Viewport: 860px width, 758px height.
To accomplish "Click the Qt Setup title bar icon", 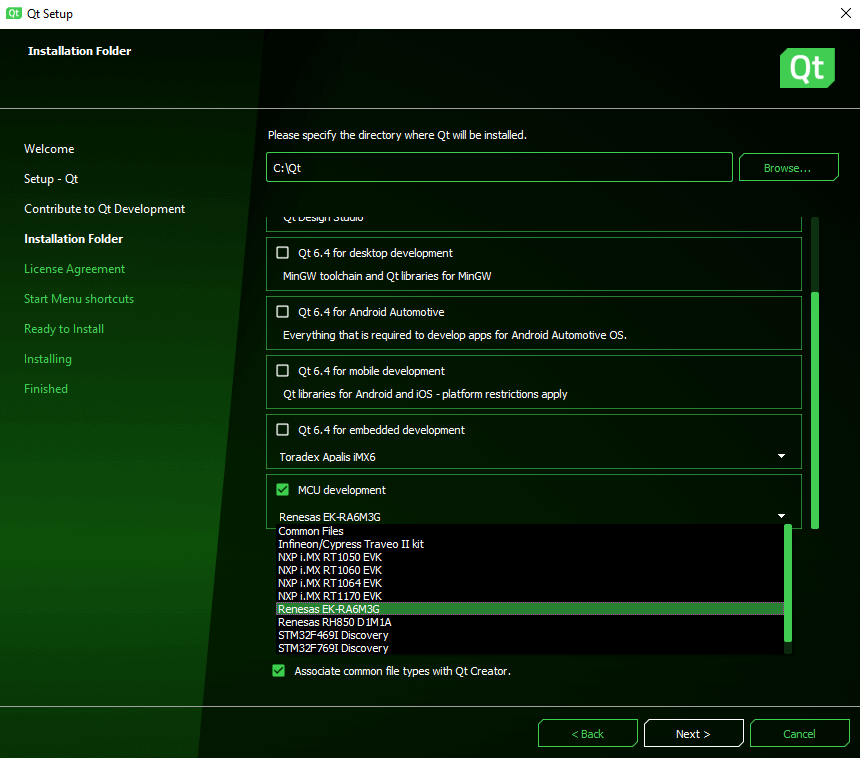I will [x=14, y=14].
